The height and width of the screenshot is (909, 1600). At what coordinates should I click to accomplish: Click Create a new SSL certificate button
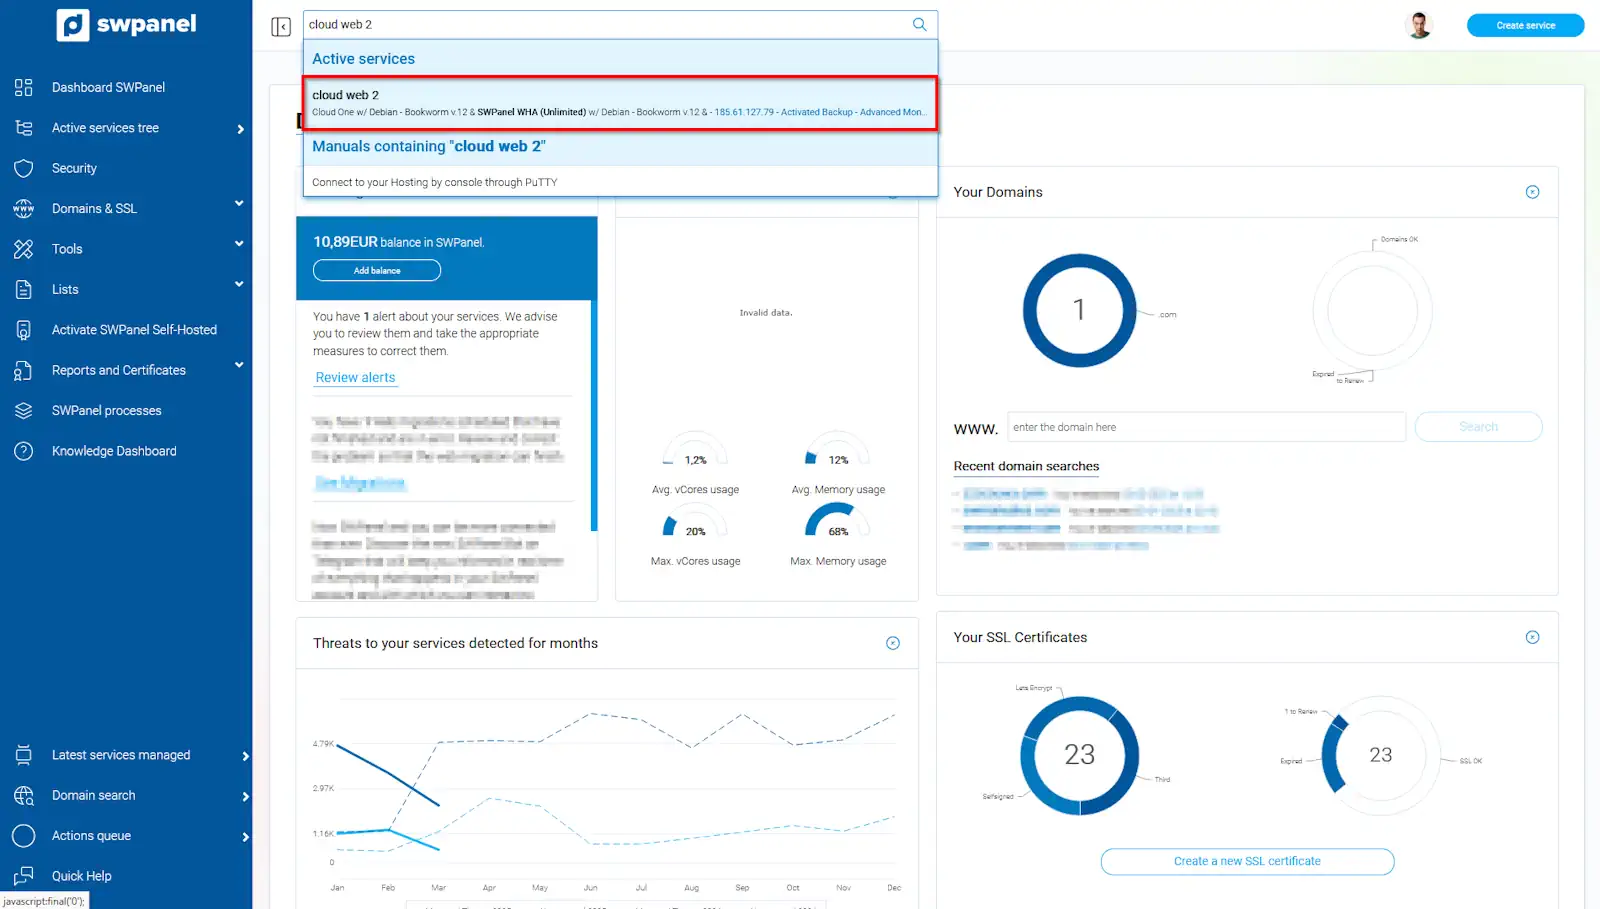point(1247,861)
